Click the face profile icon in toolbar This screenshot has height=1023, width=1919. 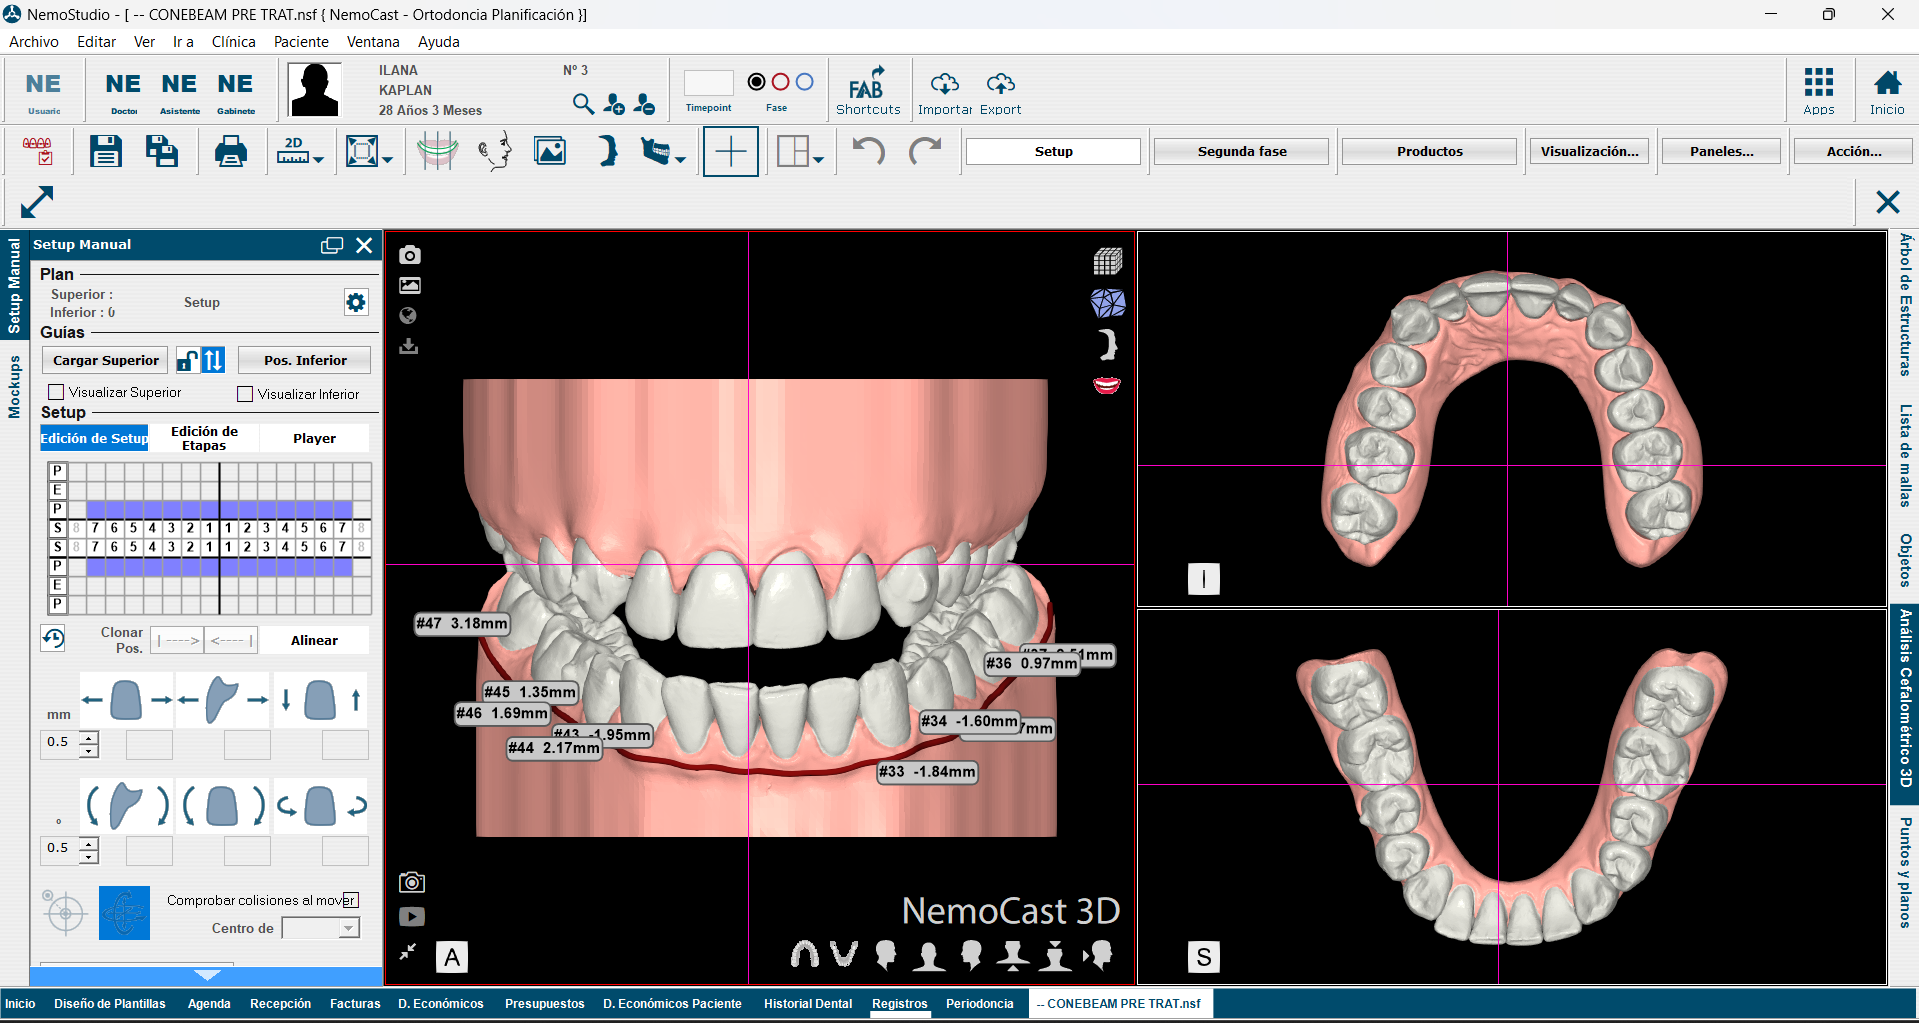pos(495,152)
